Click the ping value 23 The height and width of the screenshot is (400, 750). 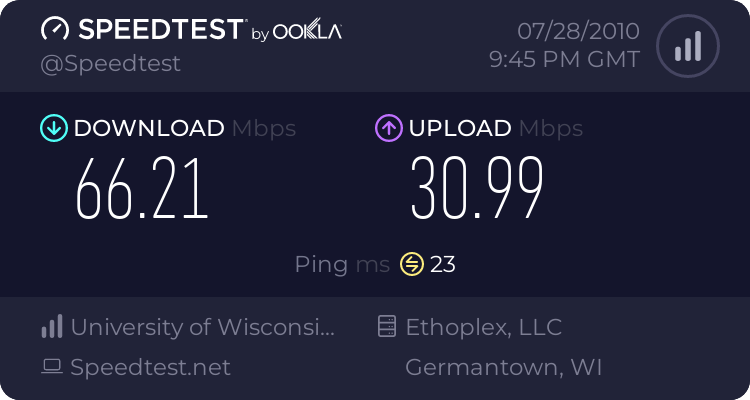click(442, 265)
